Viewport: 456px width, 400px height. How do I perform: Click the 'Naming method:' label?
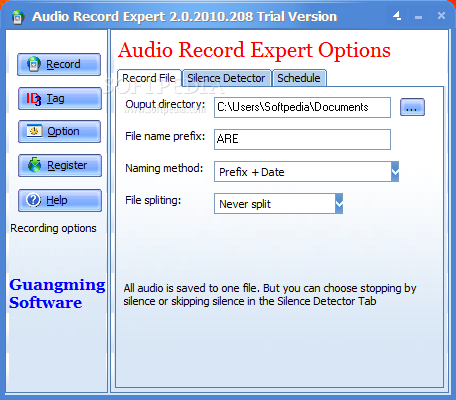tap(164, 168)
